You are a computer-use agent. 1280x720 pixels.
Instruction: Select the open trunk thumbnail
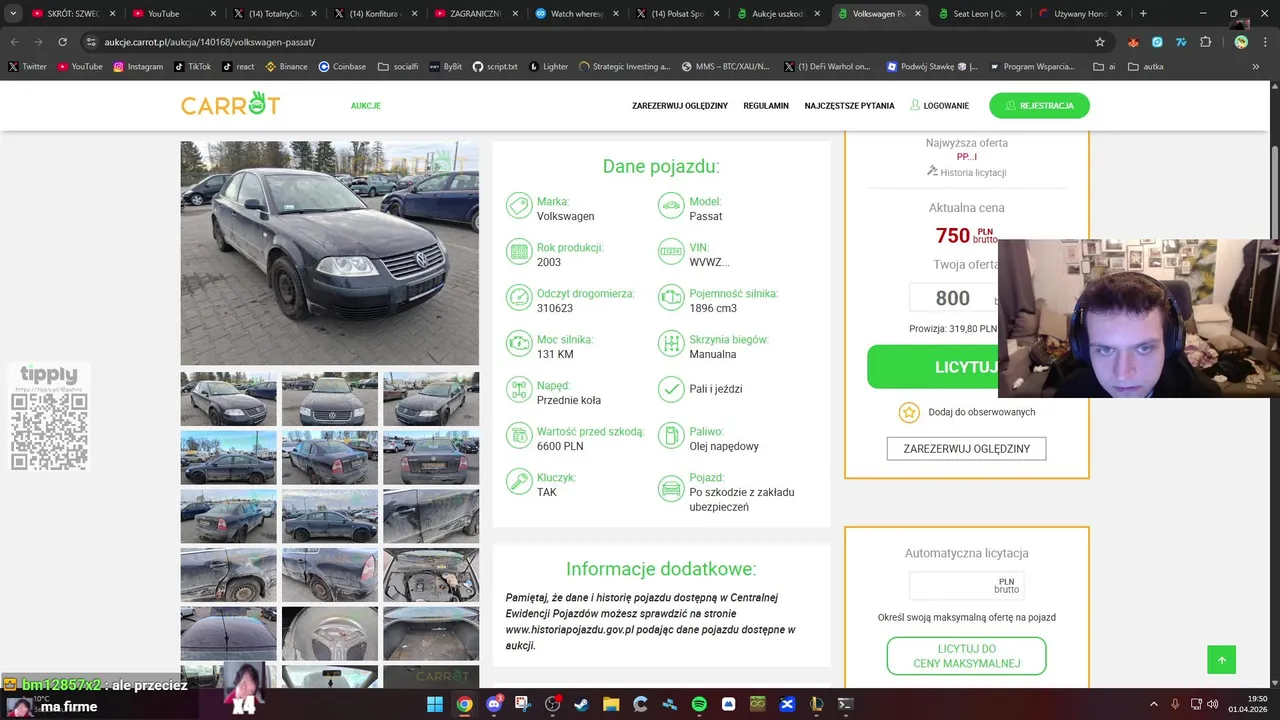(431, 634)
